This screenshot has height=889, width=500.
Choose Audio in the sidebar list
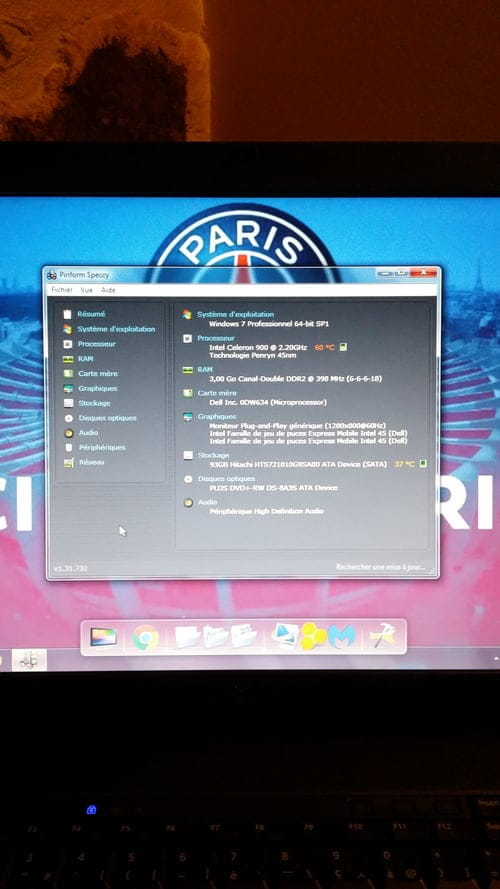coord(88,433)
